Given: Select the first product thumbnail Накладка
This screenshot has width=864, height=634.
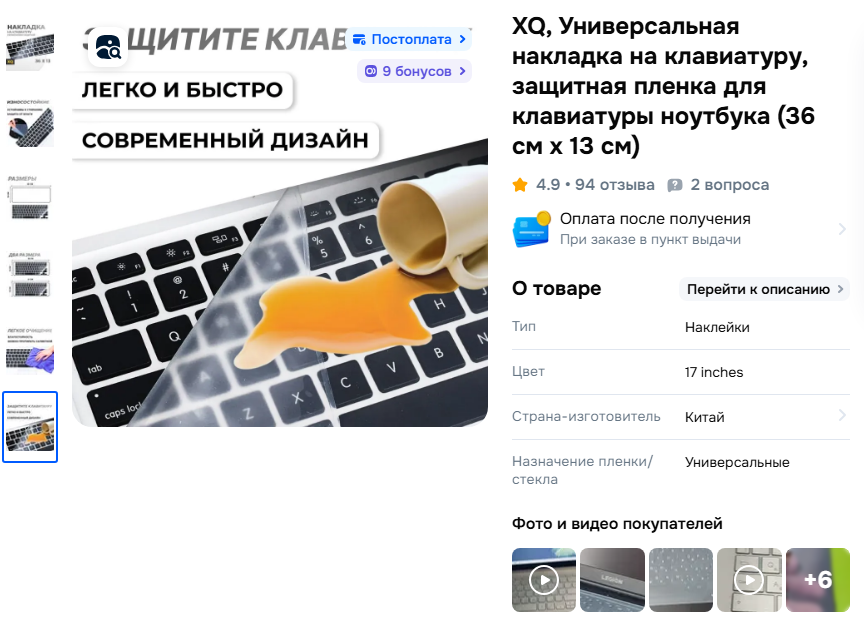Looking at the screenshot, I should click(30, 46).
